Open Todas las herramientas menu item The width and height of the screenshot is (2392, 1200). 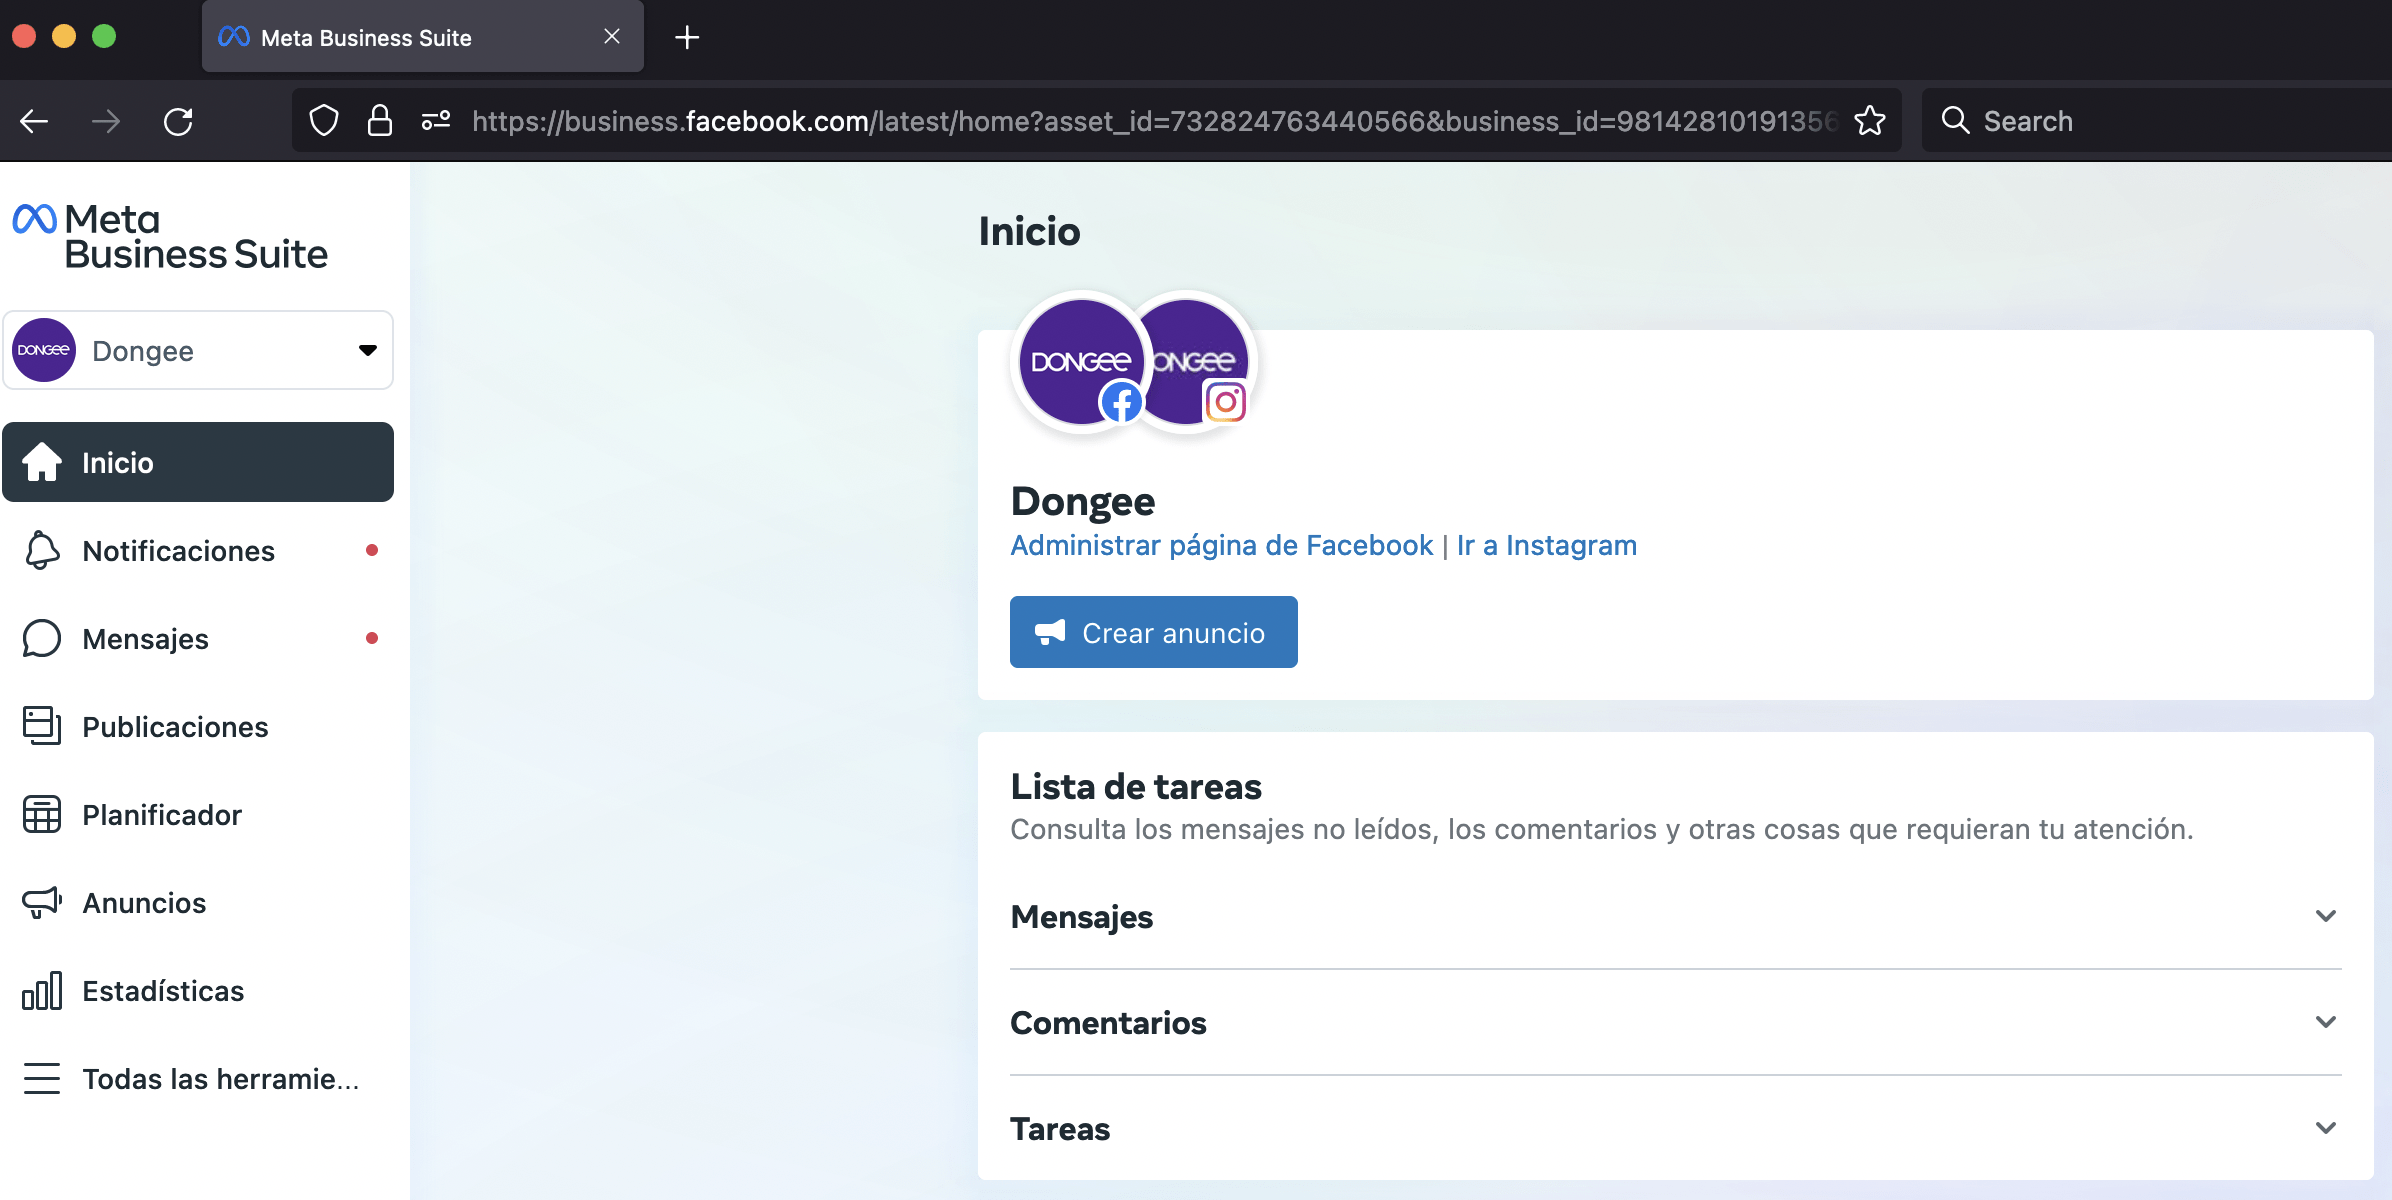click(x=198, y=1078)
